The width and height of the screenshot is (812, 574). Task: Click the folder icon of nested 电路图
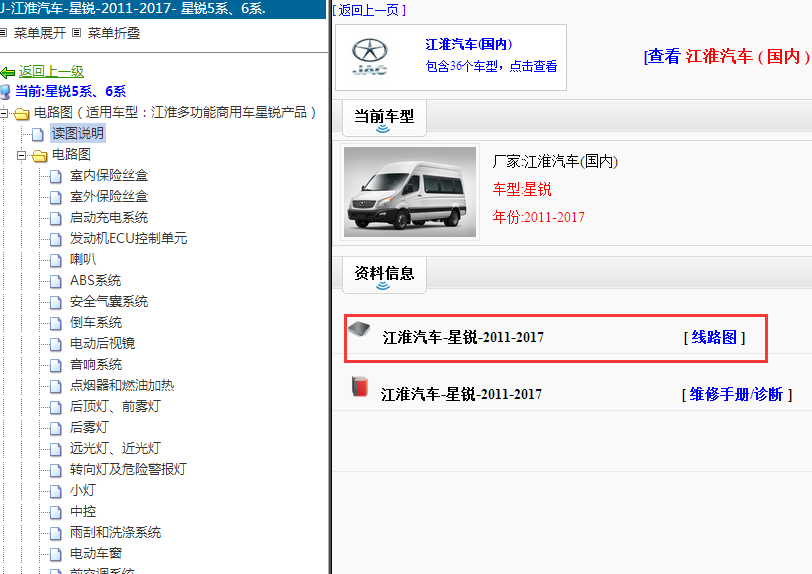[40, 155]
